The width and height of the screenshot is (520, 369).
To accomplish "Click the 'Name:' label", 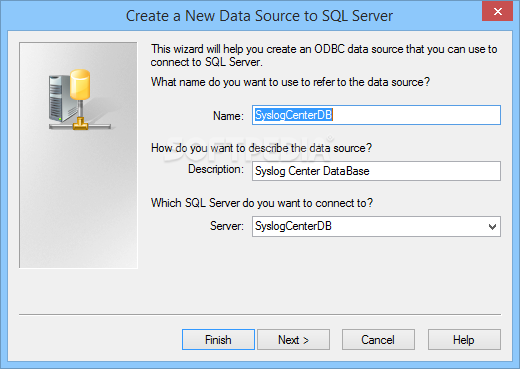I will pyautogui.click(x=228, y=116).
